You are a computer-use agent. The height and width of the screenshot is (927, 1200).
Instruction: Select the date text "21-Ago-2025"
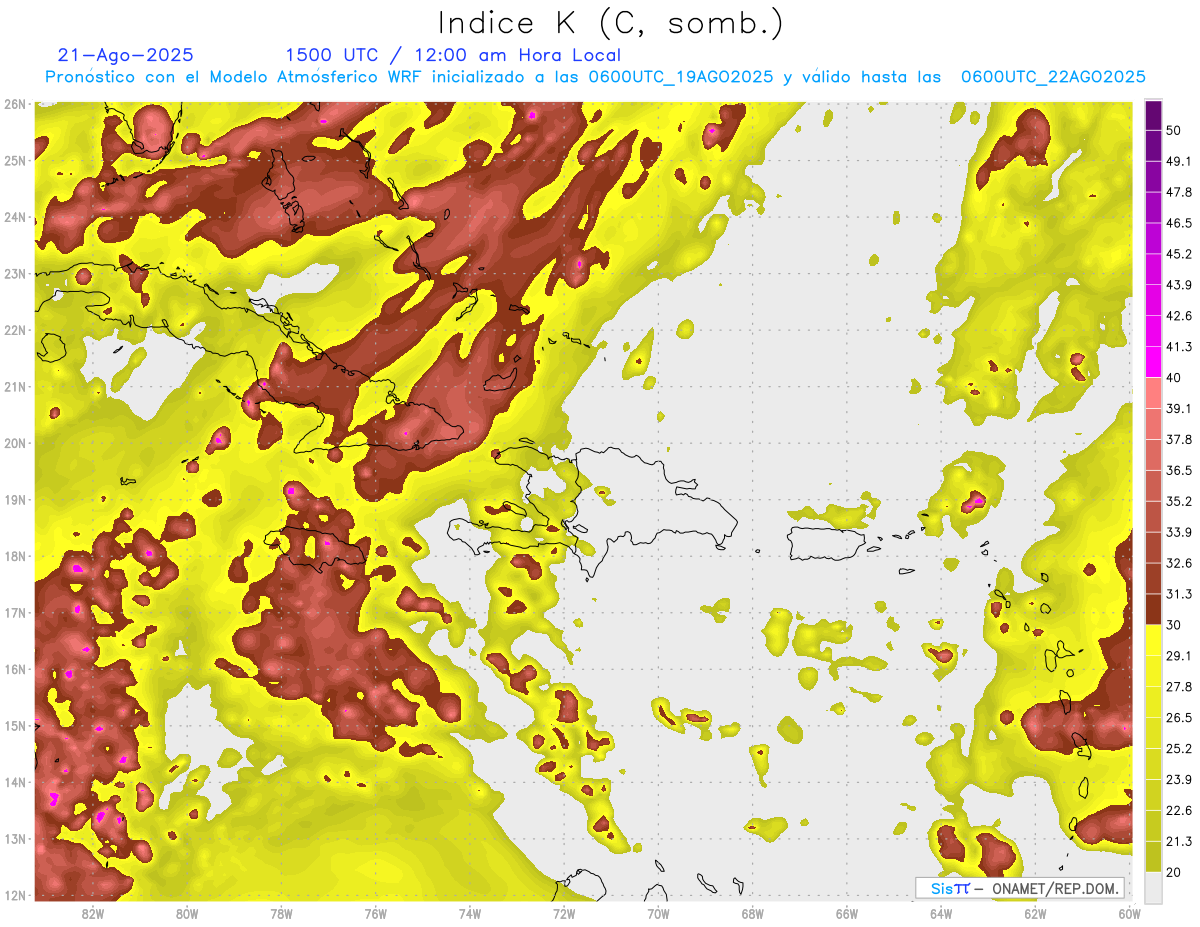(x=126, y=55)
